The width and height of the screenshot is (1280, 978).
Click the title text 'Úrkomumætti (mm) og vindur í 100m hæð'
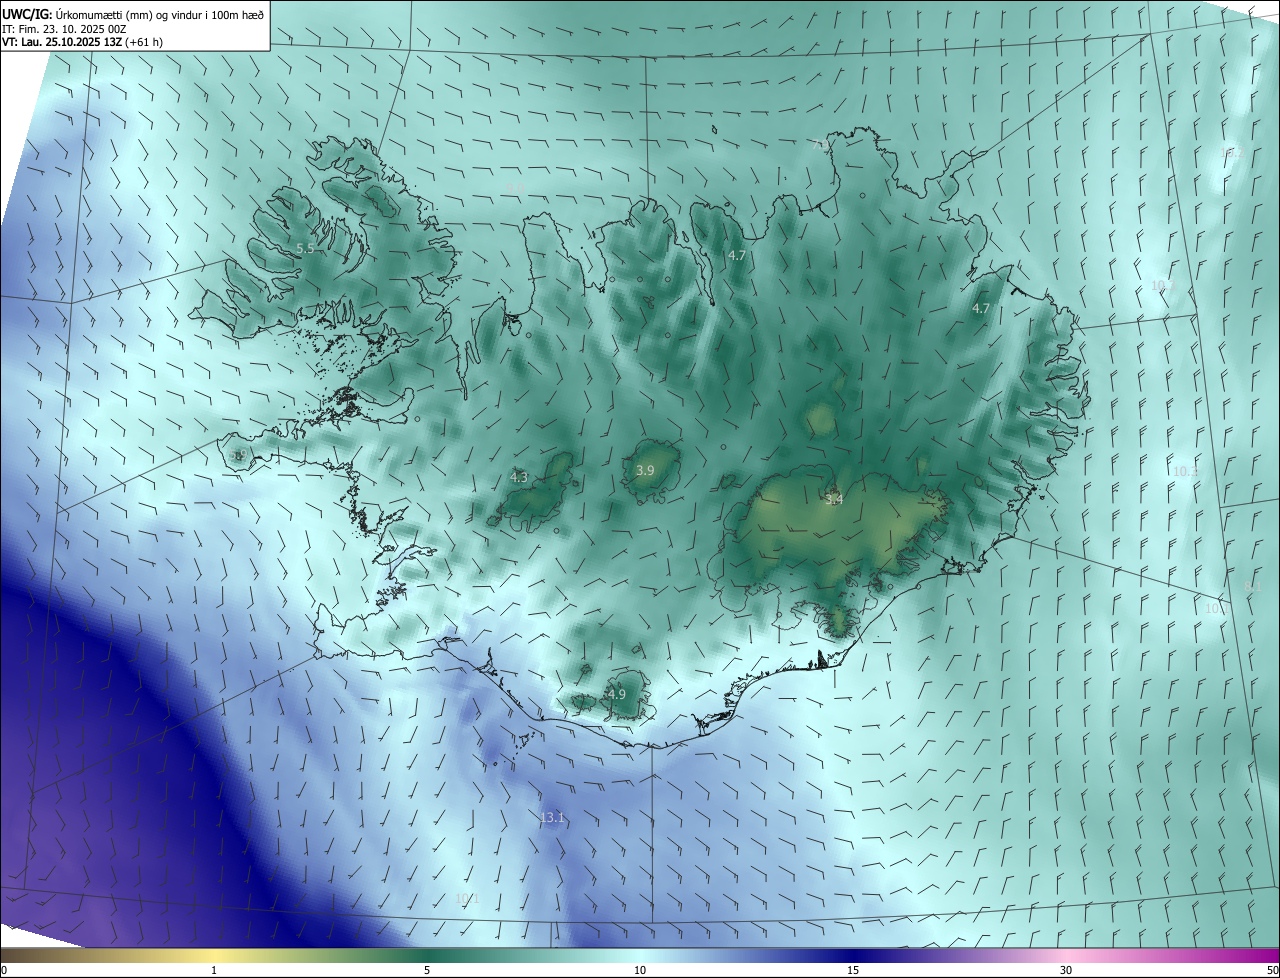pyautogui.click(x=162, y=14)
